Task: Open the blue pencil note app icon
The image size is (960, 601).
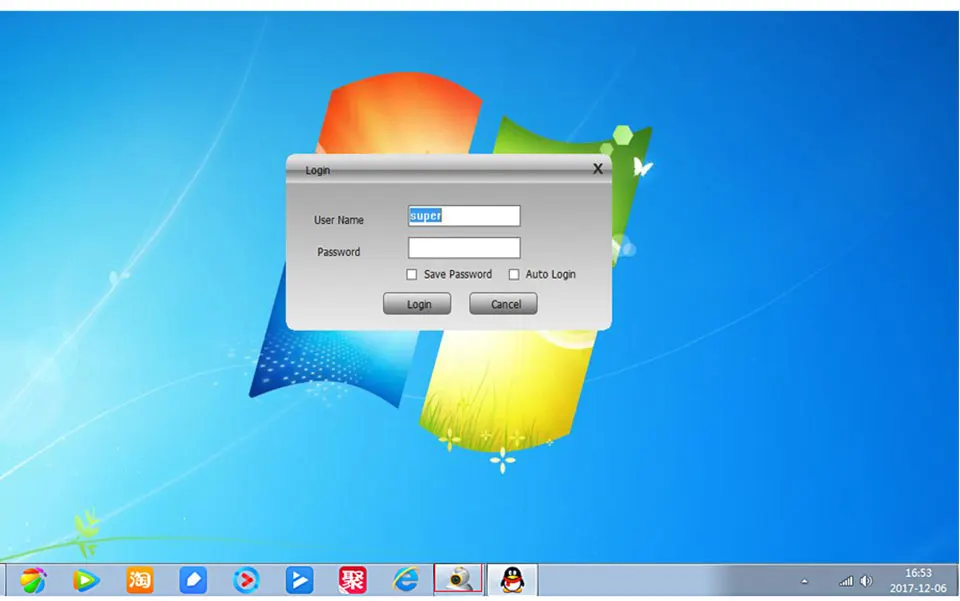Action: tap(193, 580)
